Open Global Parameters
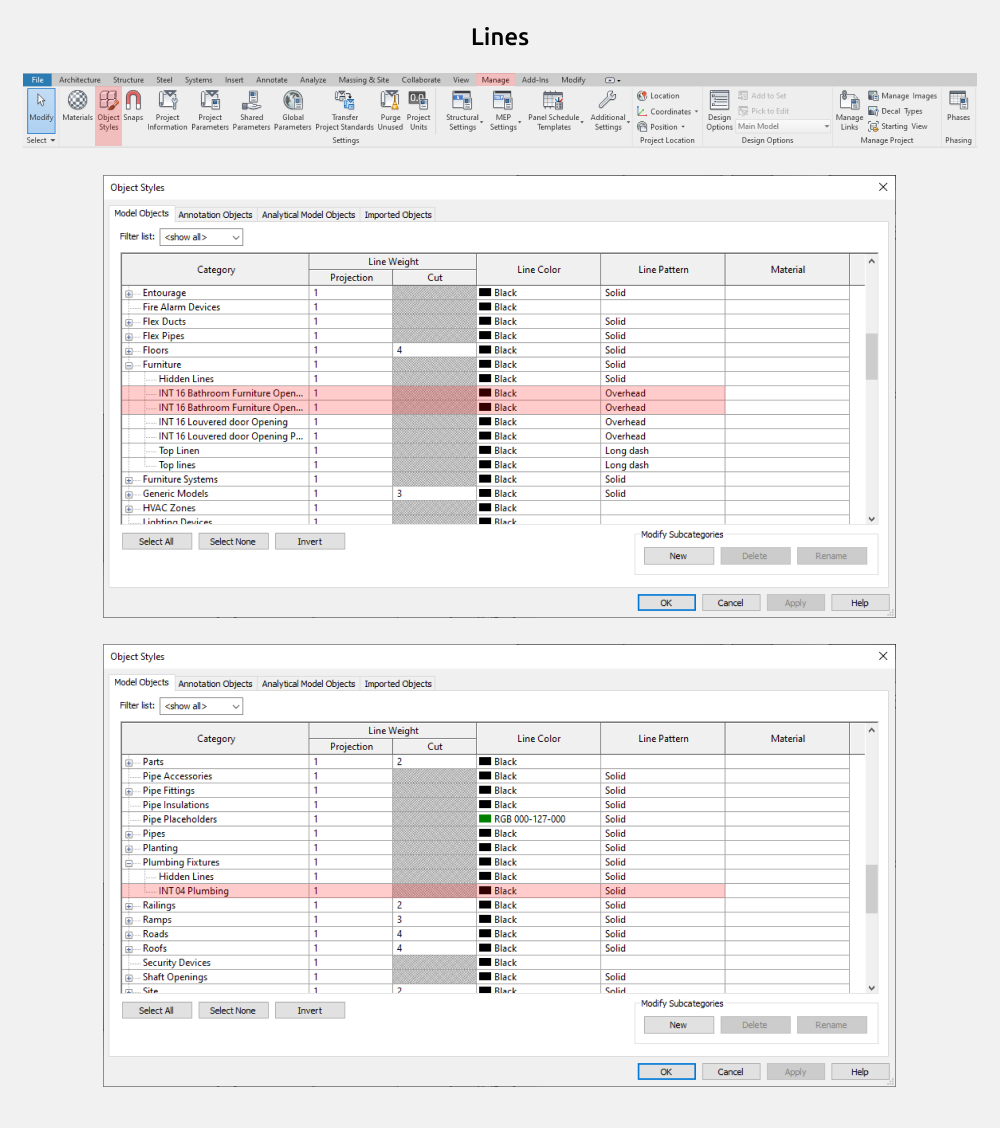 293,110
